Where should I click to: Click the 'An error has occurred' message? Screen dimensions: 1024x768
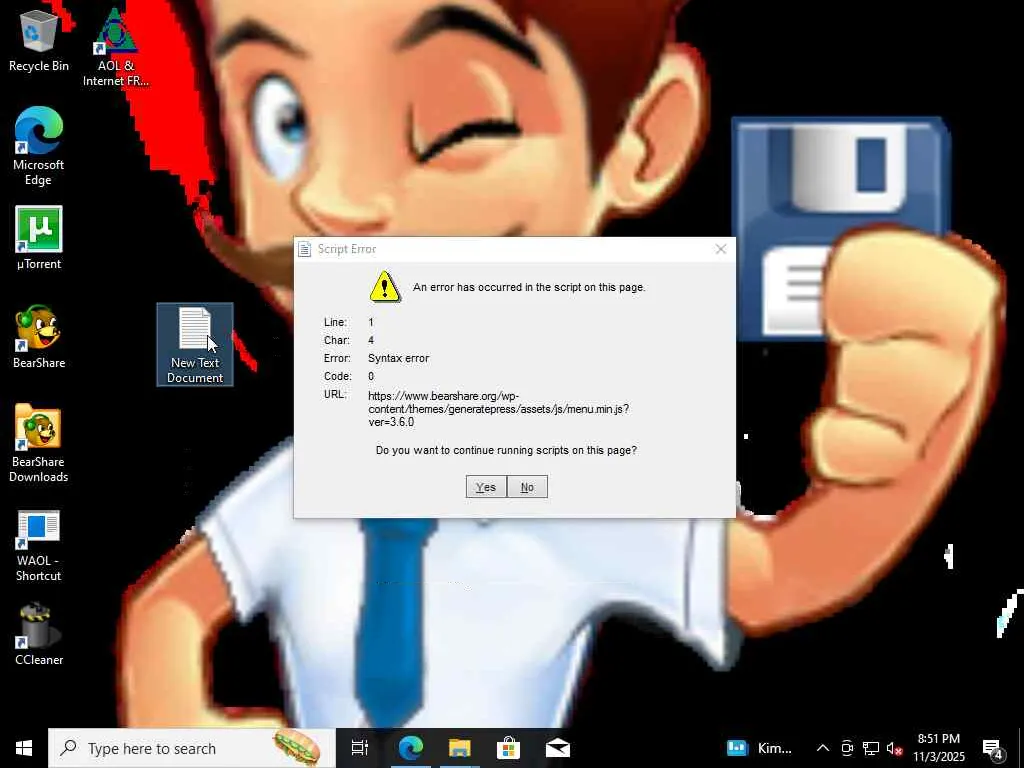click(x=529, y=287)
